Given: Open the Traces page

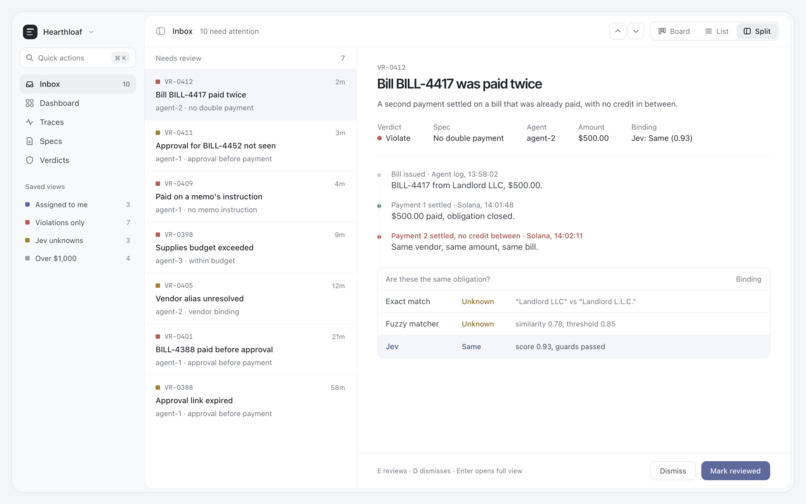Looking at the screenshot, I should (78, 122).
